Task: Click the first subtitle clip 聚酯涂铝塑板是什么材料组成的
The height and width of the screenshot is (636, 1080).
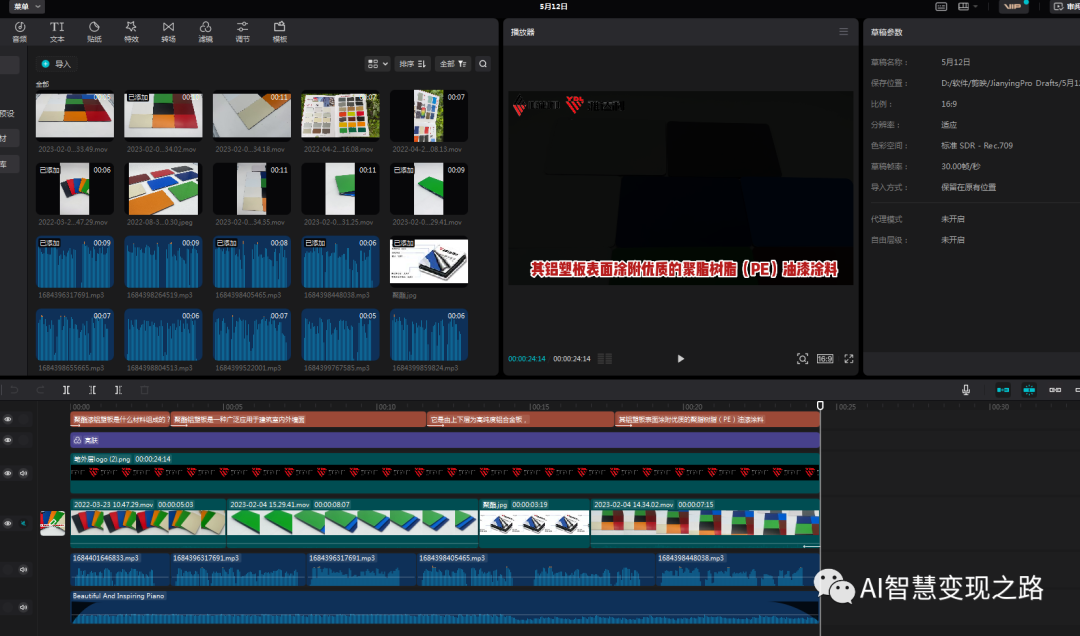Action: pos(120,419)
